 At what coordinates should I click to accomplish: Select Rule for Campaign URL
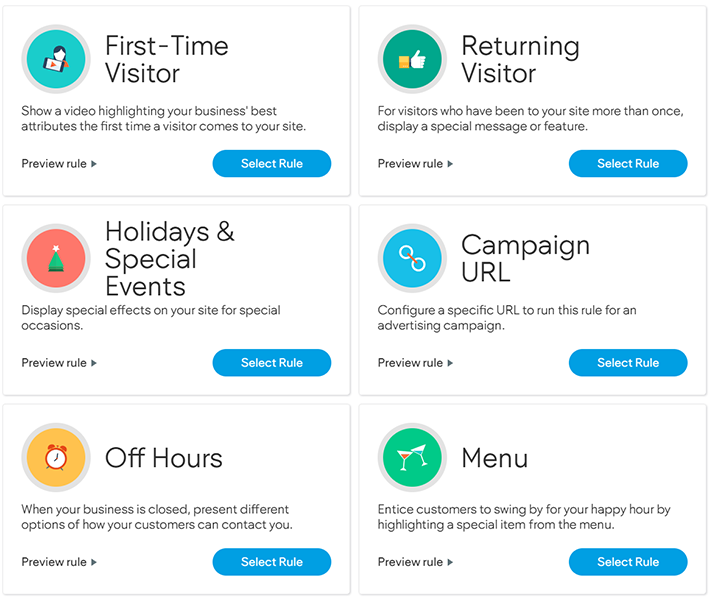[x=627, y=363]
